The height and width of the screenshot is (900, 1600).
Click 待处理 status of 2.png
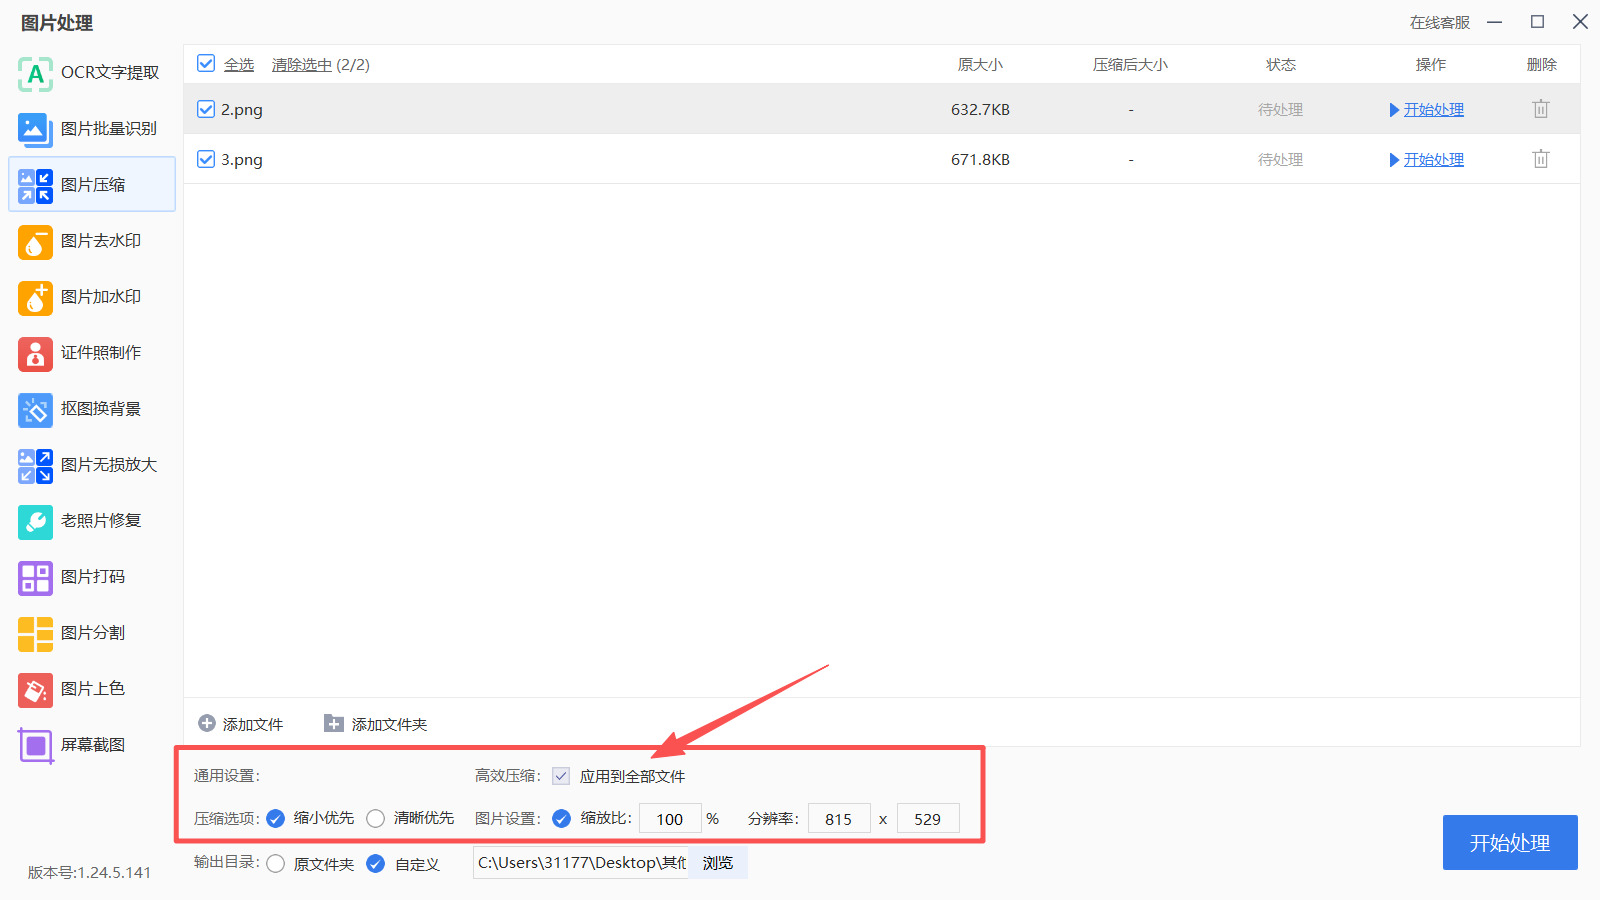(1281, 110)
